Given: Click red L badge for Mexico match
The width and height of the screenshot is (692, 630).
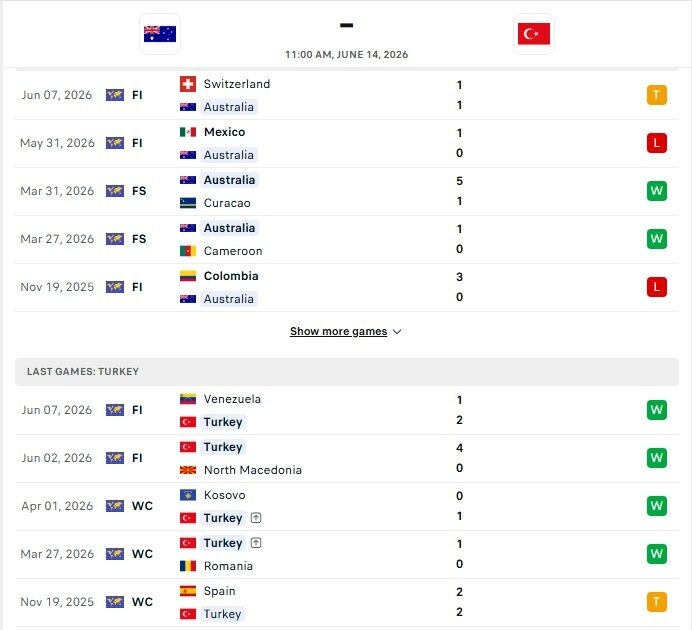Looking at the screenshot, I should (656, 143).
